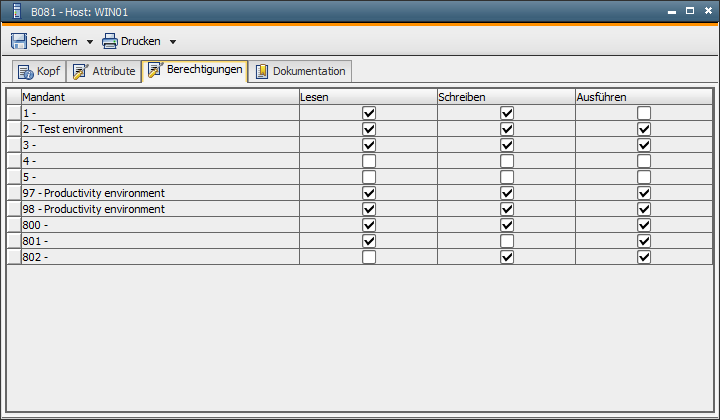Click the Drucken button label
720x420 pixels.
point(141,41)
